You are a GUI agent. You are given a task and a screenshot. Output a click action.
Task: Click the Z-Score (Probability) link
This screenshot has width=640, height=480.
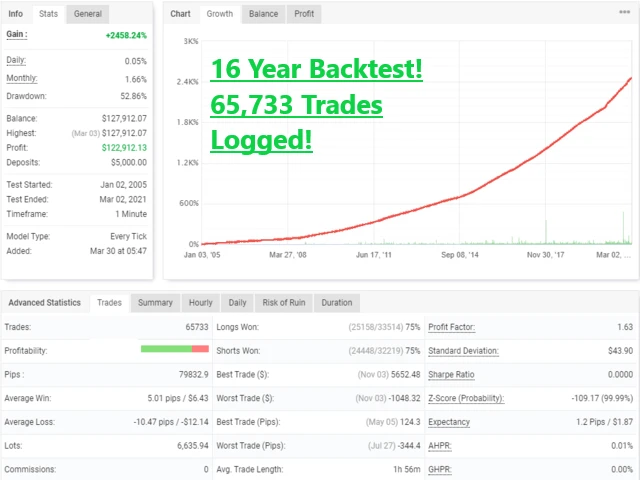(x=466, y=398)
